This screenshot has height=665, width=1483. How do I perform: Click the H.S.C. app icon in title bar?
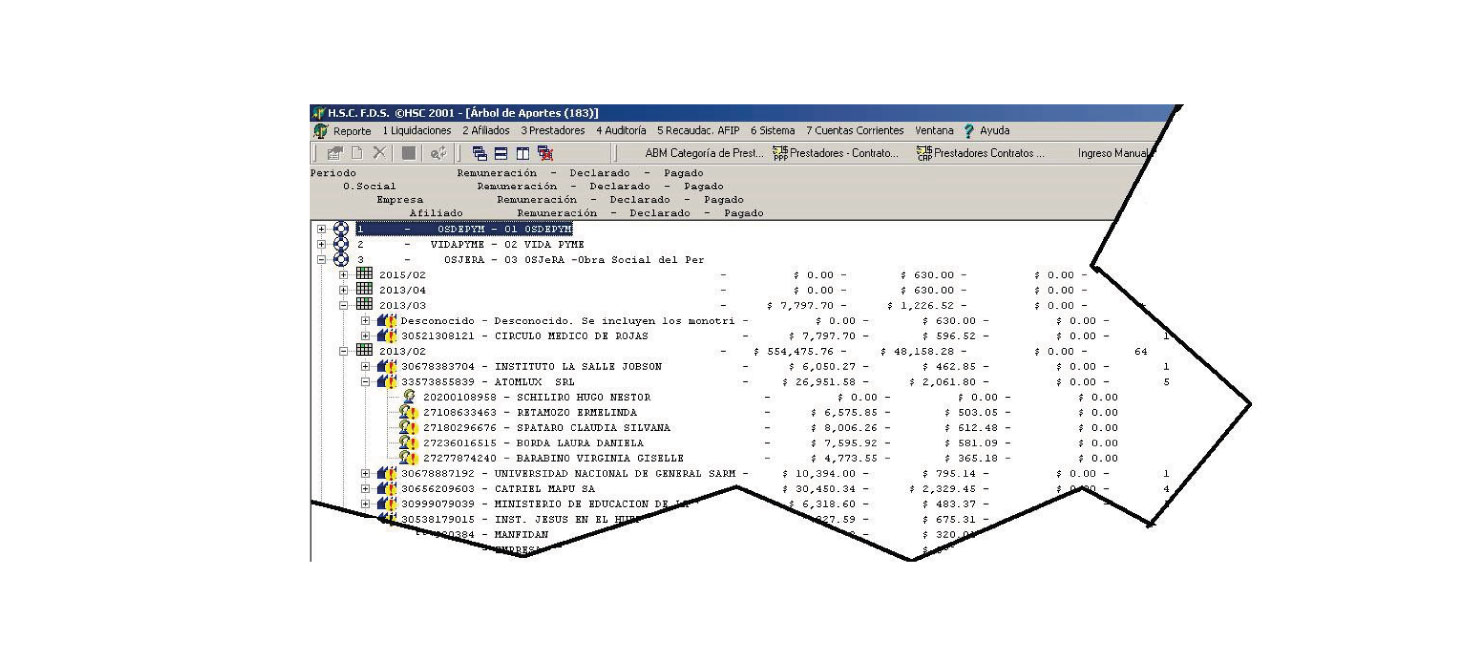click(319, 113)
